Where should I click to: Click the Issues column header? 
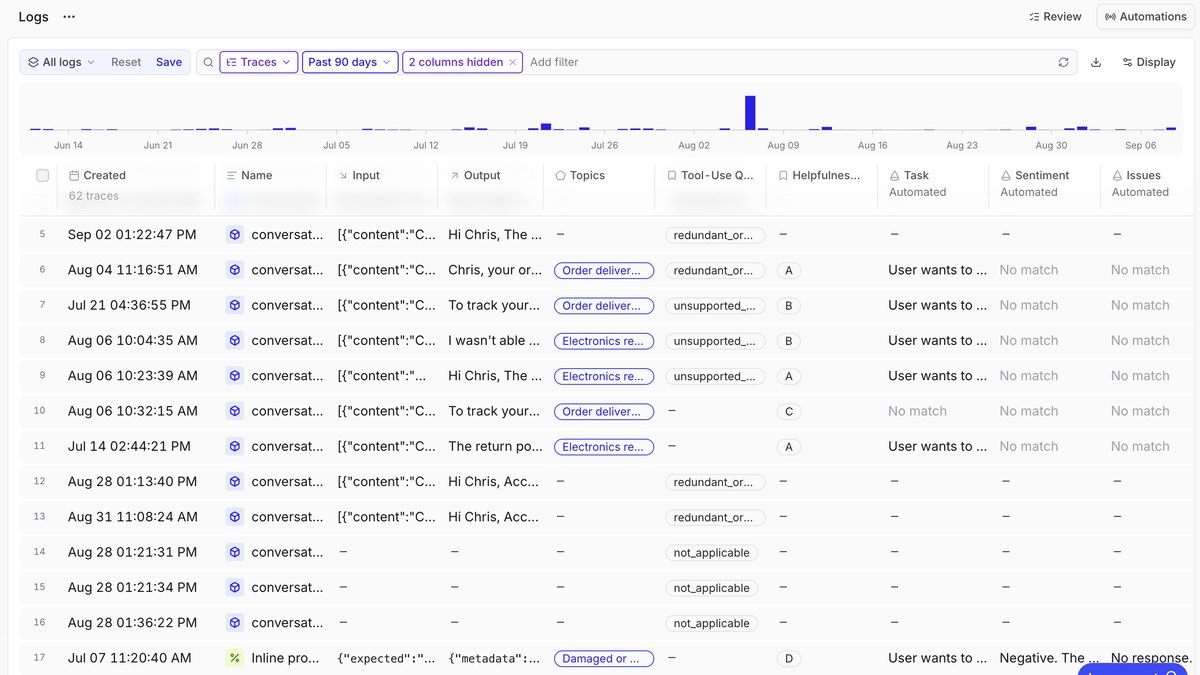(1136, 175)
